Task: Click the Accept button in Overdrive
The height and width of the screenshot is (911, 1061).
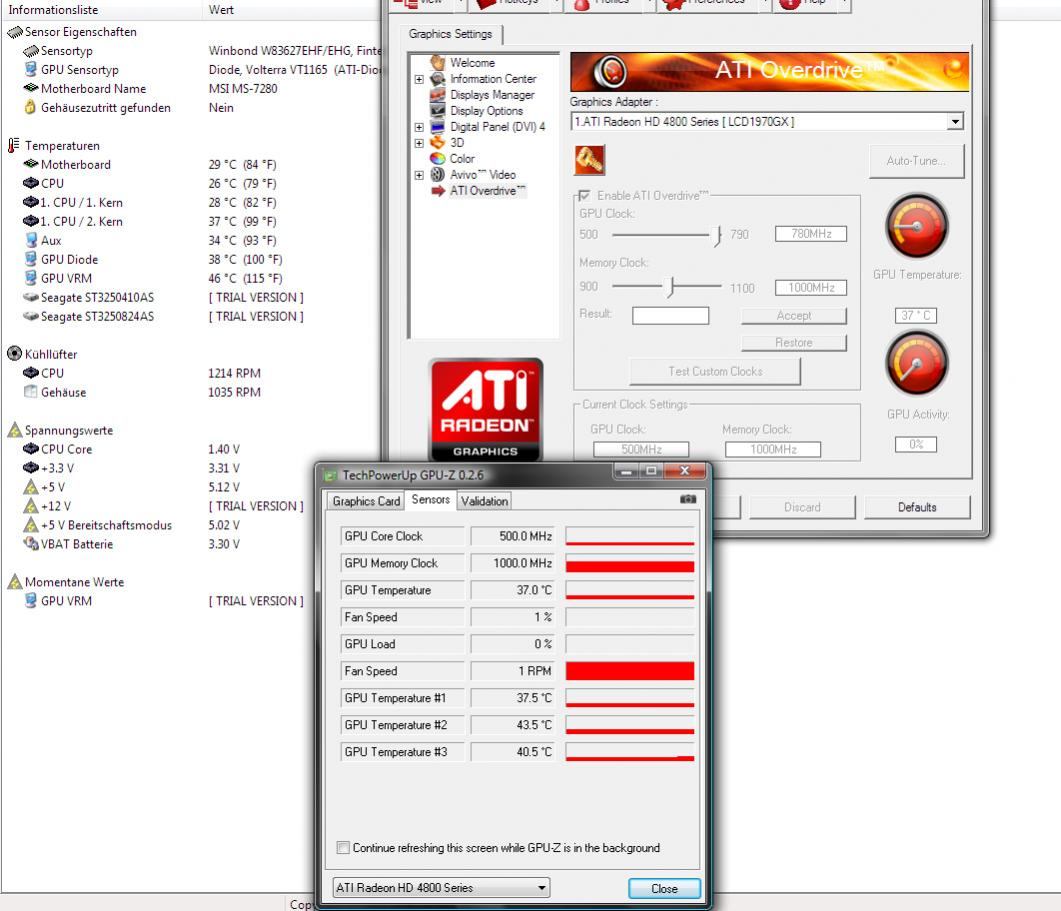Action: click(x=794, y=316)
